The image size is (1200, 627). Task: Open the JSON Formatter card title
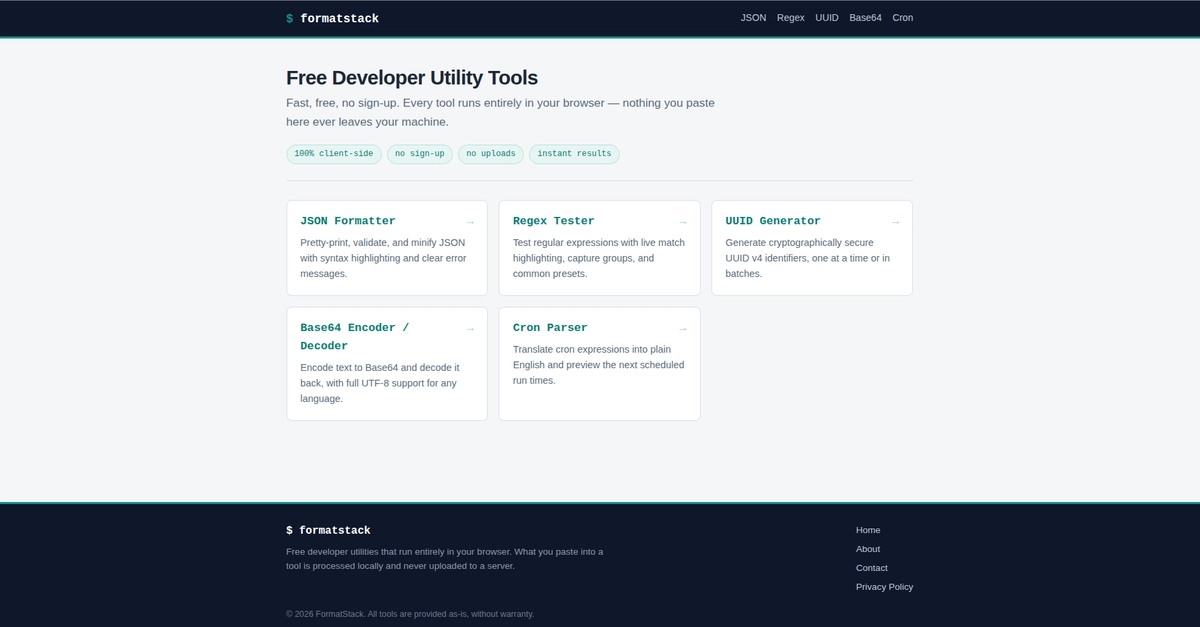[x=348, y=221]
